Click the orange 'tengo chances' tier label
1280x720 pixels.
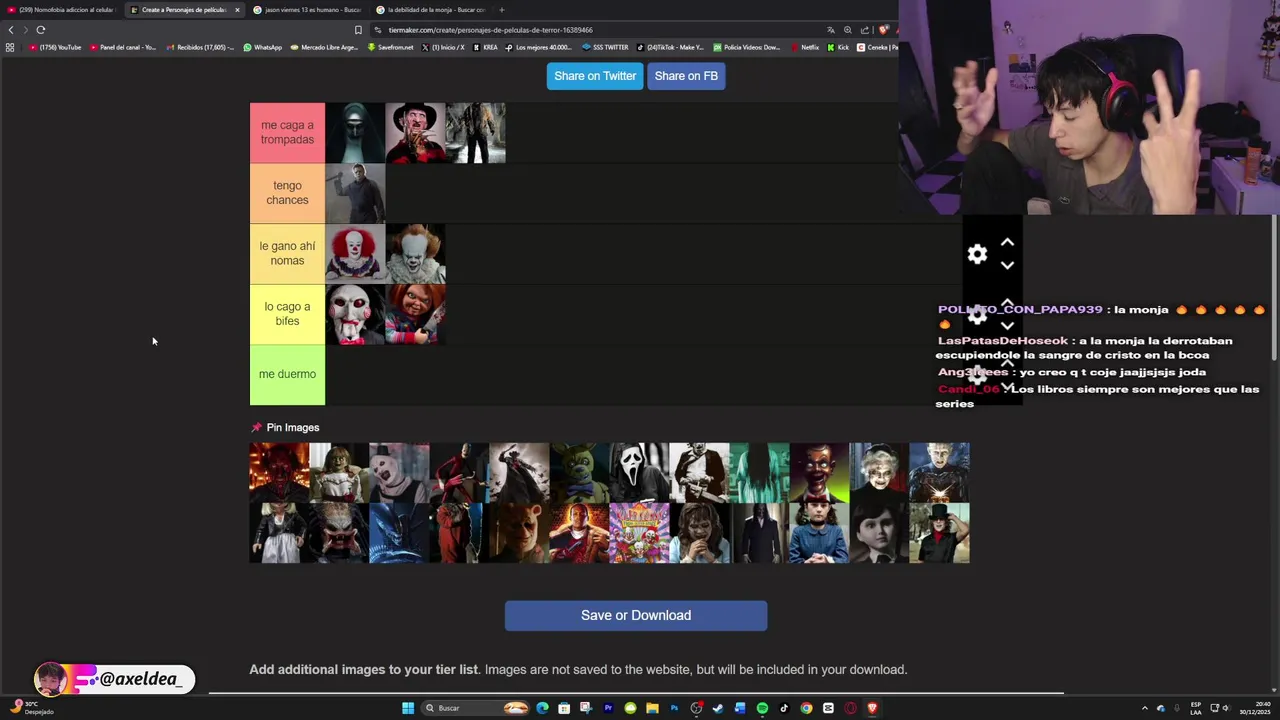287,193
